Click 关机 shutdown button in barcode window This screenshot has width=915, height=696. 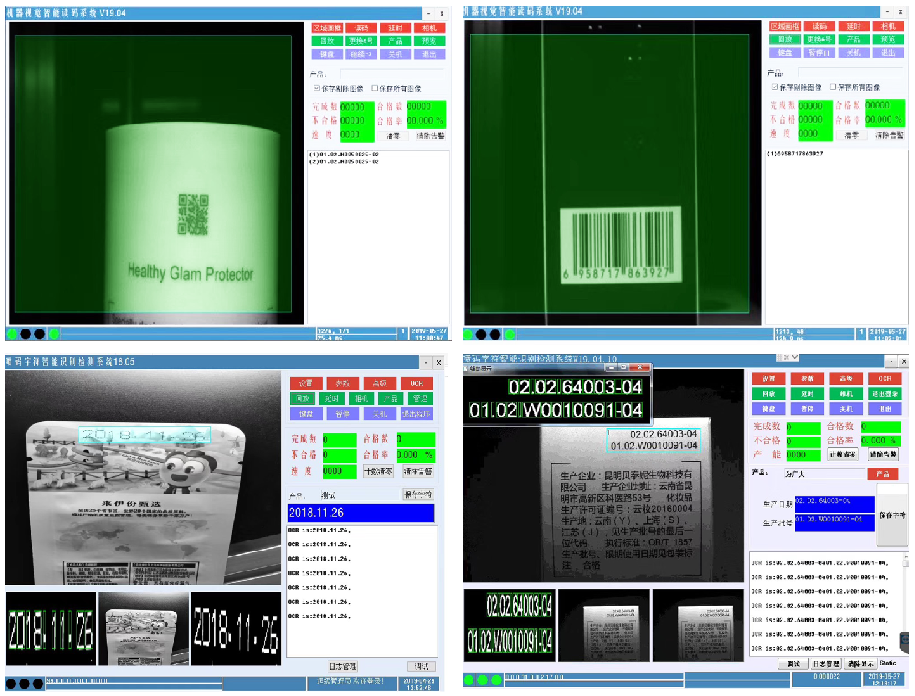853,52
